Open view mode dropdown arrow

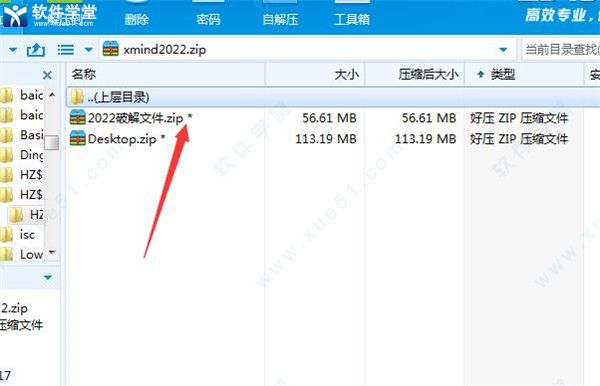click(88, 50)
